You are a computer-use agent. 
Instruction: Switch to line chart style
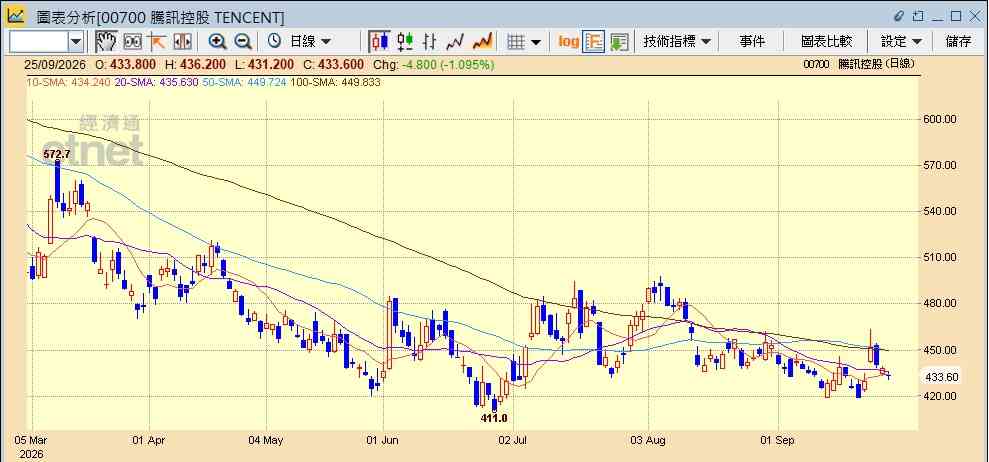[x=455, y=42]
